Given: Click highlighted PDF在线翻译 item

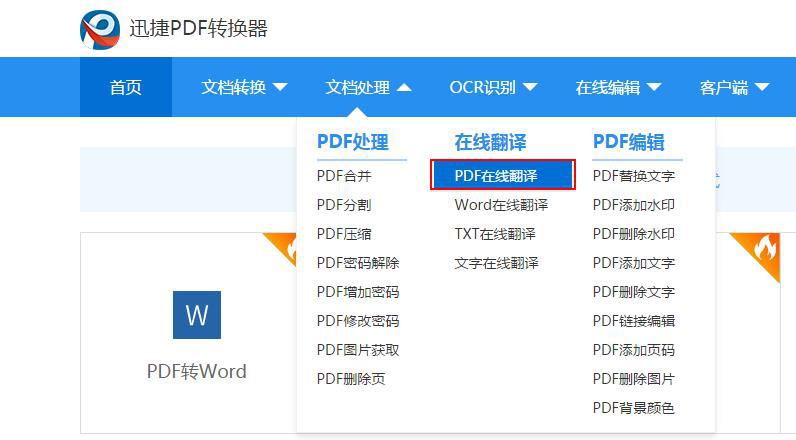Looking at the screenshot, I should click(503, 175).
